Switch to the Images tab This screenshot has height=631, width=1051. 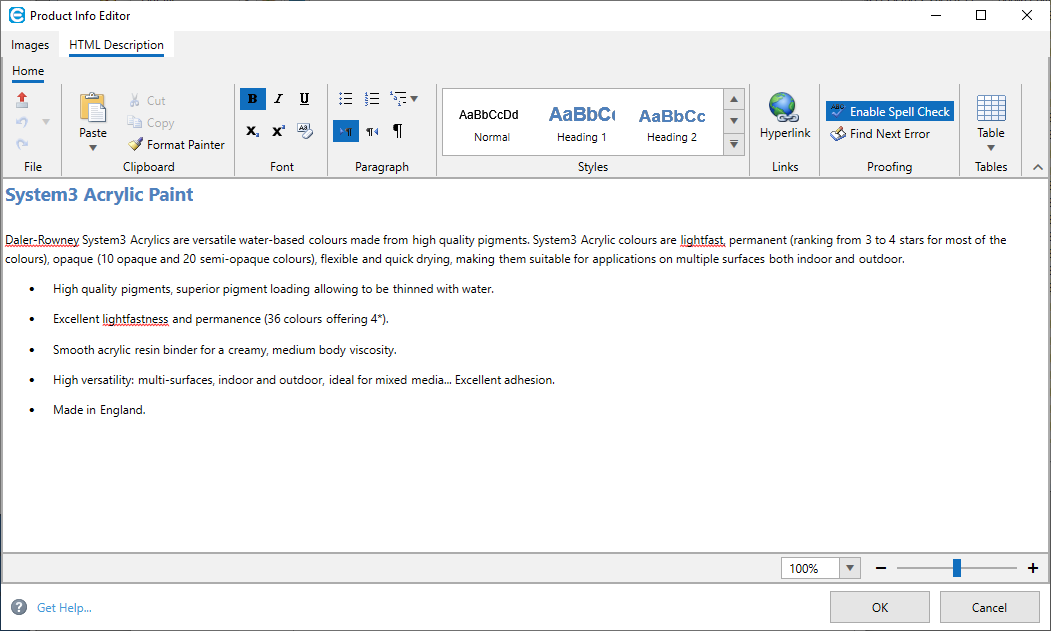pos(30,45)
